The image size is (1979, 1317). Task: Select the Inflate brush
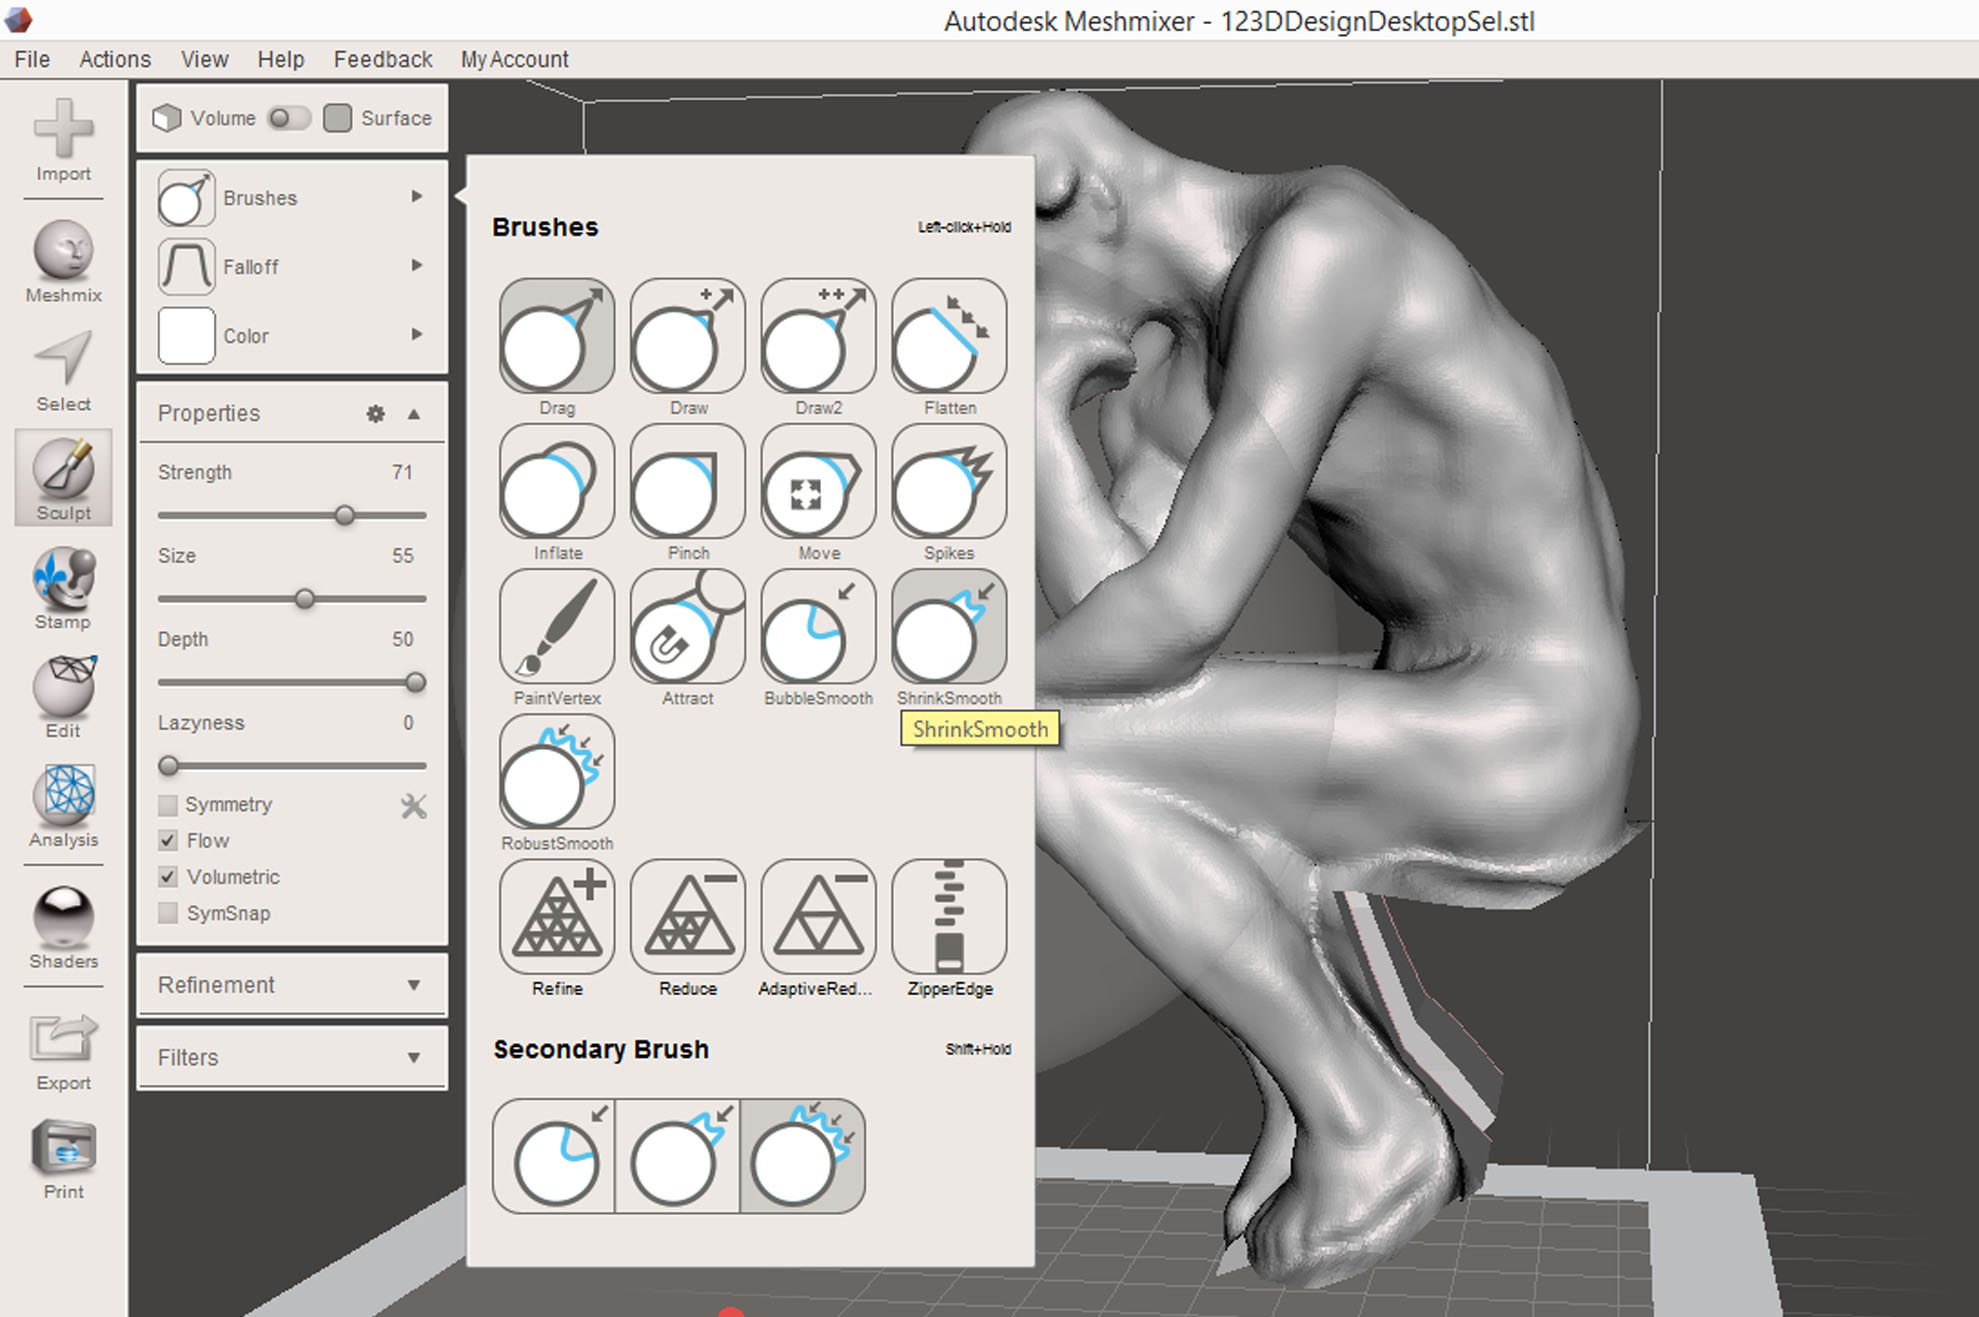(557, 481)
